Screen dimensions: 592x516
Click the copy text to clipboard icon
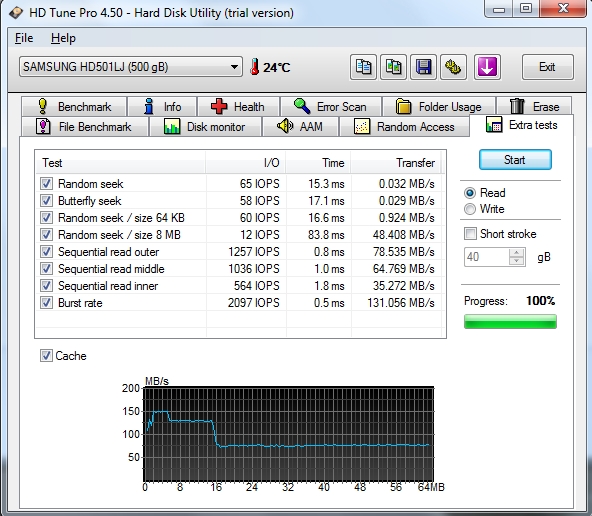tap(363, 67)
